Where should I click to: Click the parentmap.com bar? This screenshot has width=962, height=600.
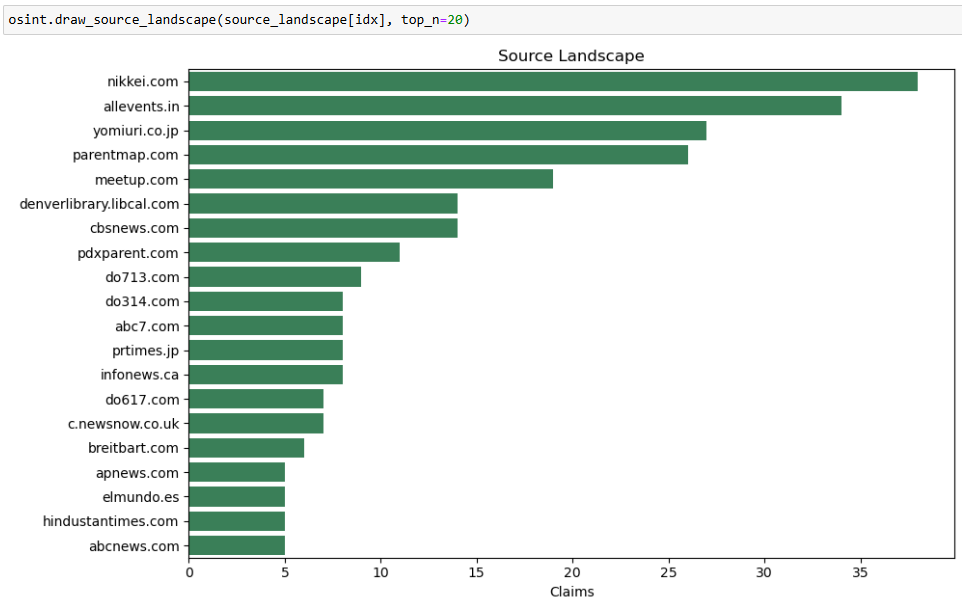[x=439, y=155]
